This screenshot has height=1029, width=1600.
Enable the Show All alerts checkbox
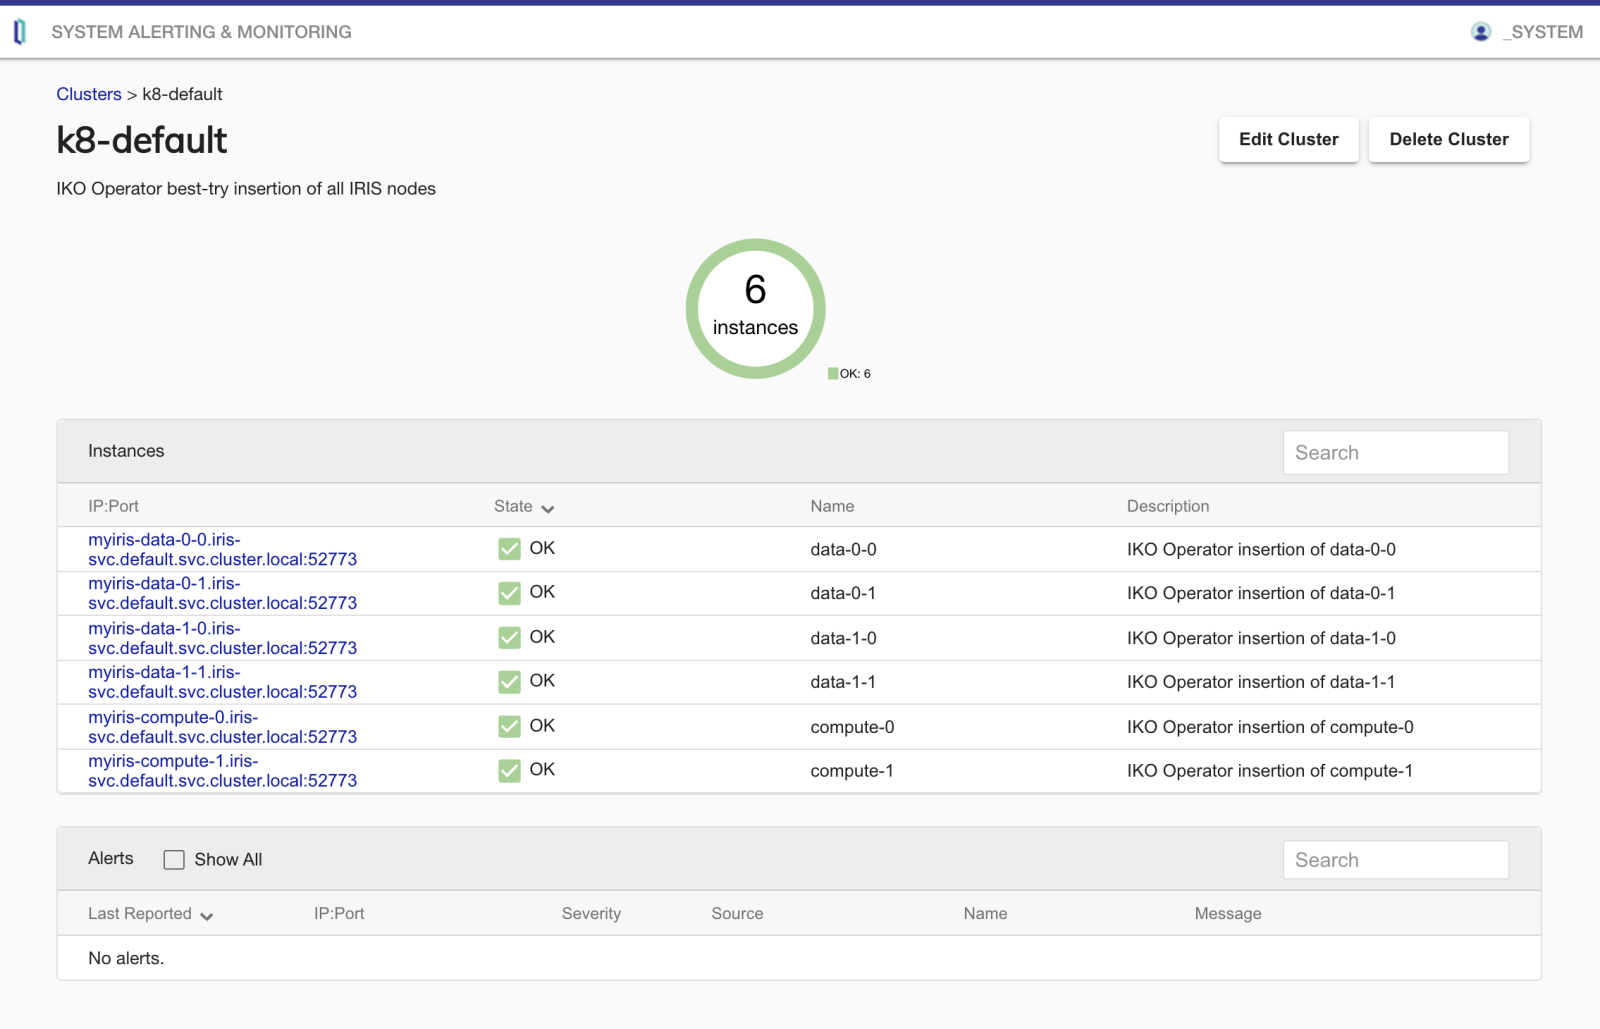[174, 860]
